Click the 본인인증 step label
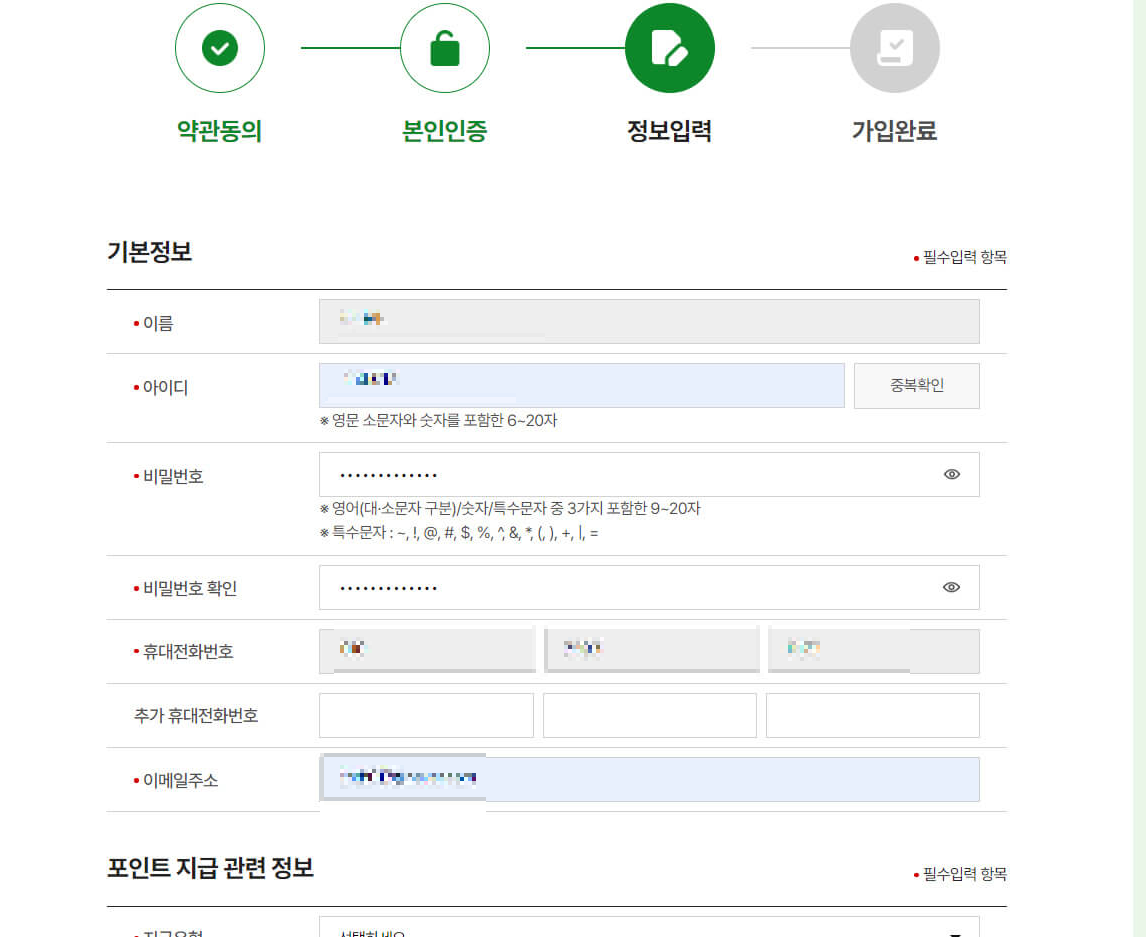Screen dimensions: 1146x937 [445, 130]
